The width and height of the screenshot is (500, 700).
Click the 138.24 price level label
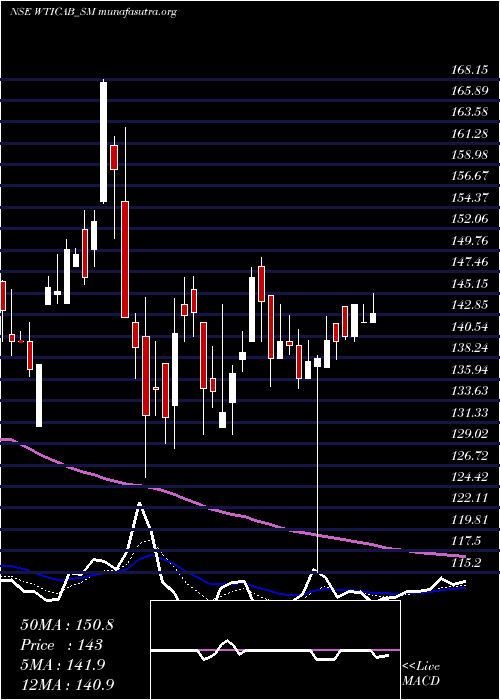click(x=469, y=348)
